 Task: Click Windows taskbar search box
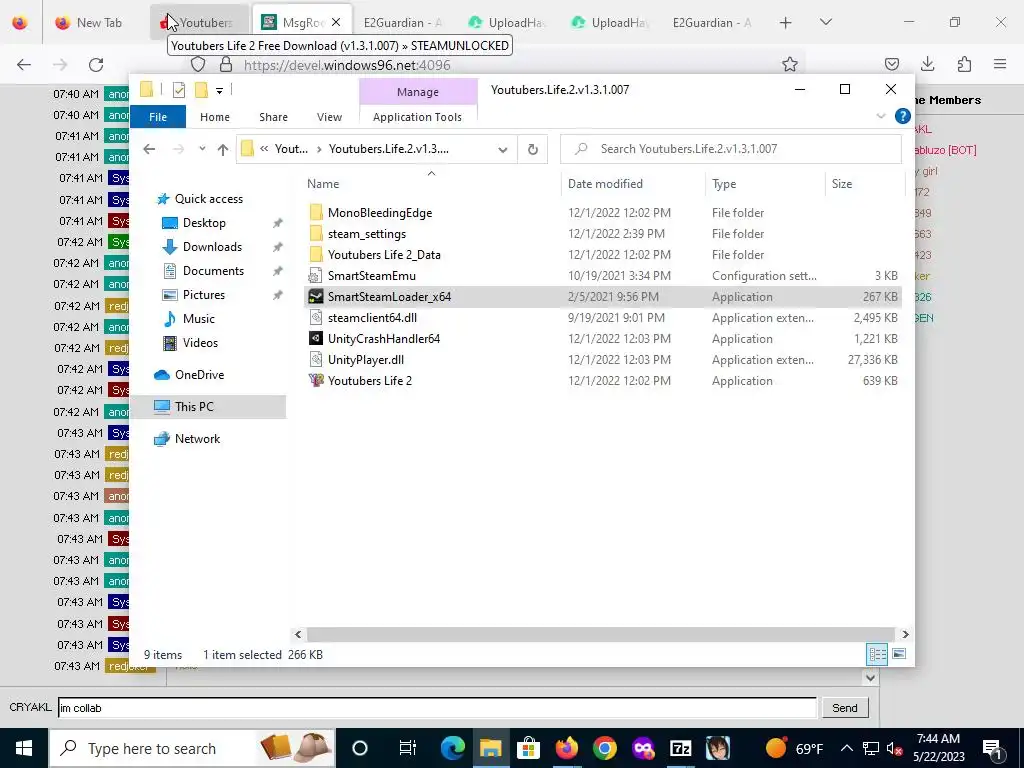click(191, 748)
